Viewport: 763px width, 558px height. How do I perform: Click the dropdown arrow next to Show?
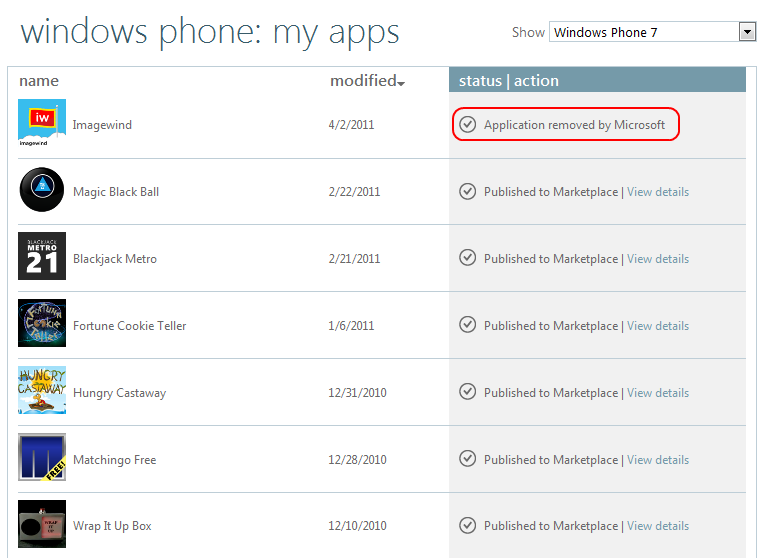(747, 33)
